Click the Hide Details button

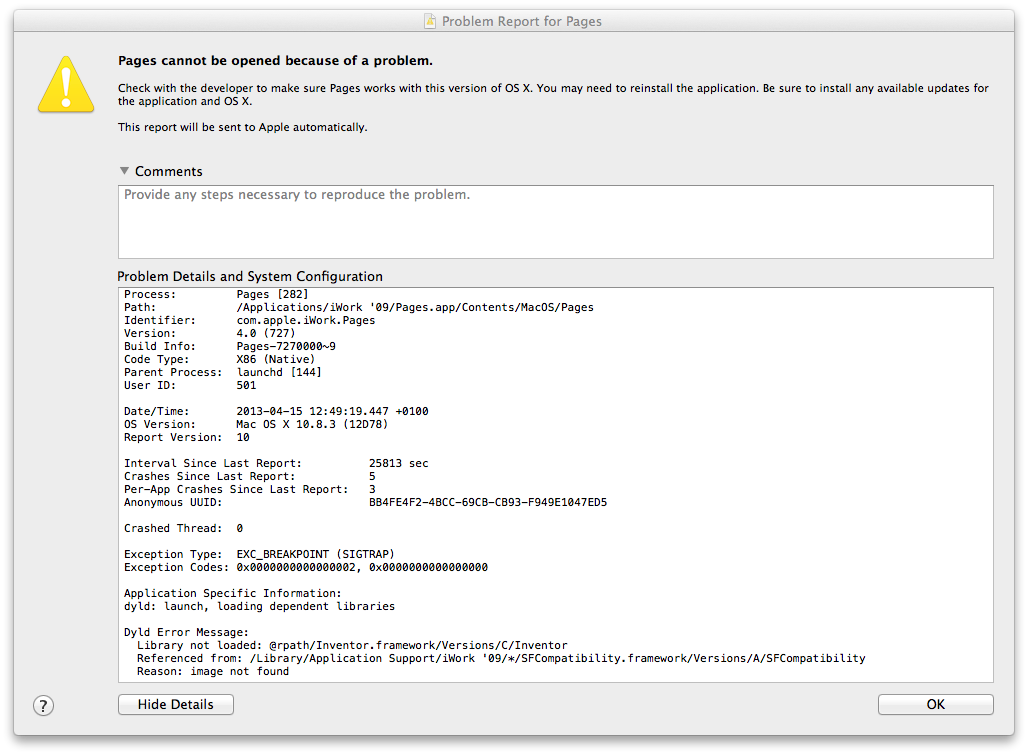[x=176, y=705]
